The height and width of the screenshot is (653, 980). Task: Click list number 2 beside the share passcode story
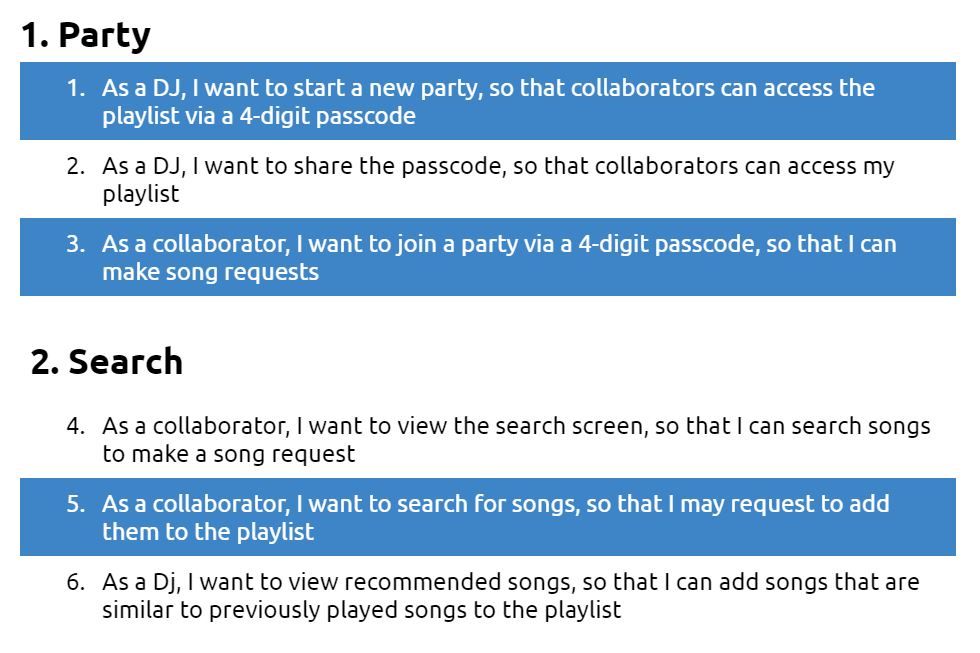(x=76, y=166)
